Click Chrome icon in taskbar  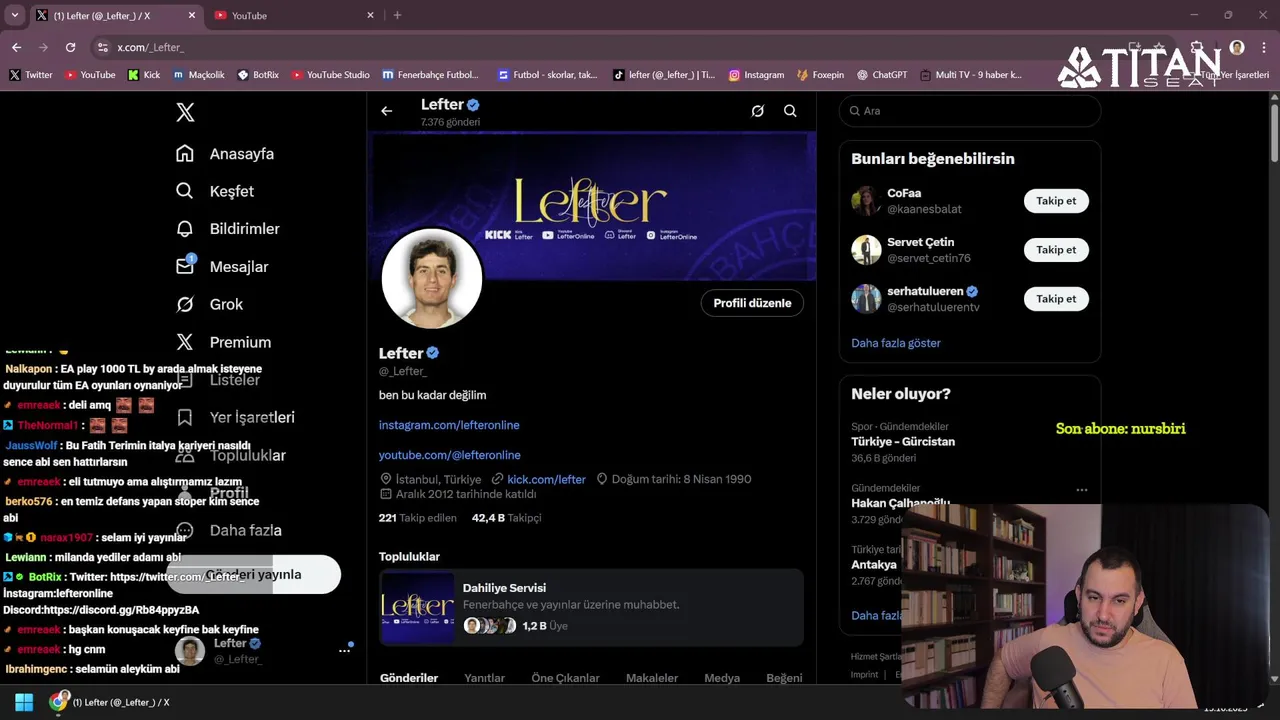coord(59,702)
